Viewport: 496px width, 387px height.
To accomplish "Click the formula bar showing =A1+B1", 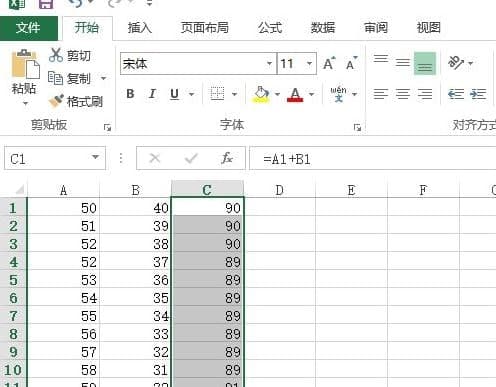I will pyautogui.click(x=373, y=158).
